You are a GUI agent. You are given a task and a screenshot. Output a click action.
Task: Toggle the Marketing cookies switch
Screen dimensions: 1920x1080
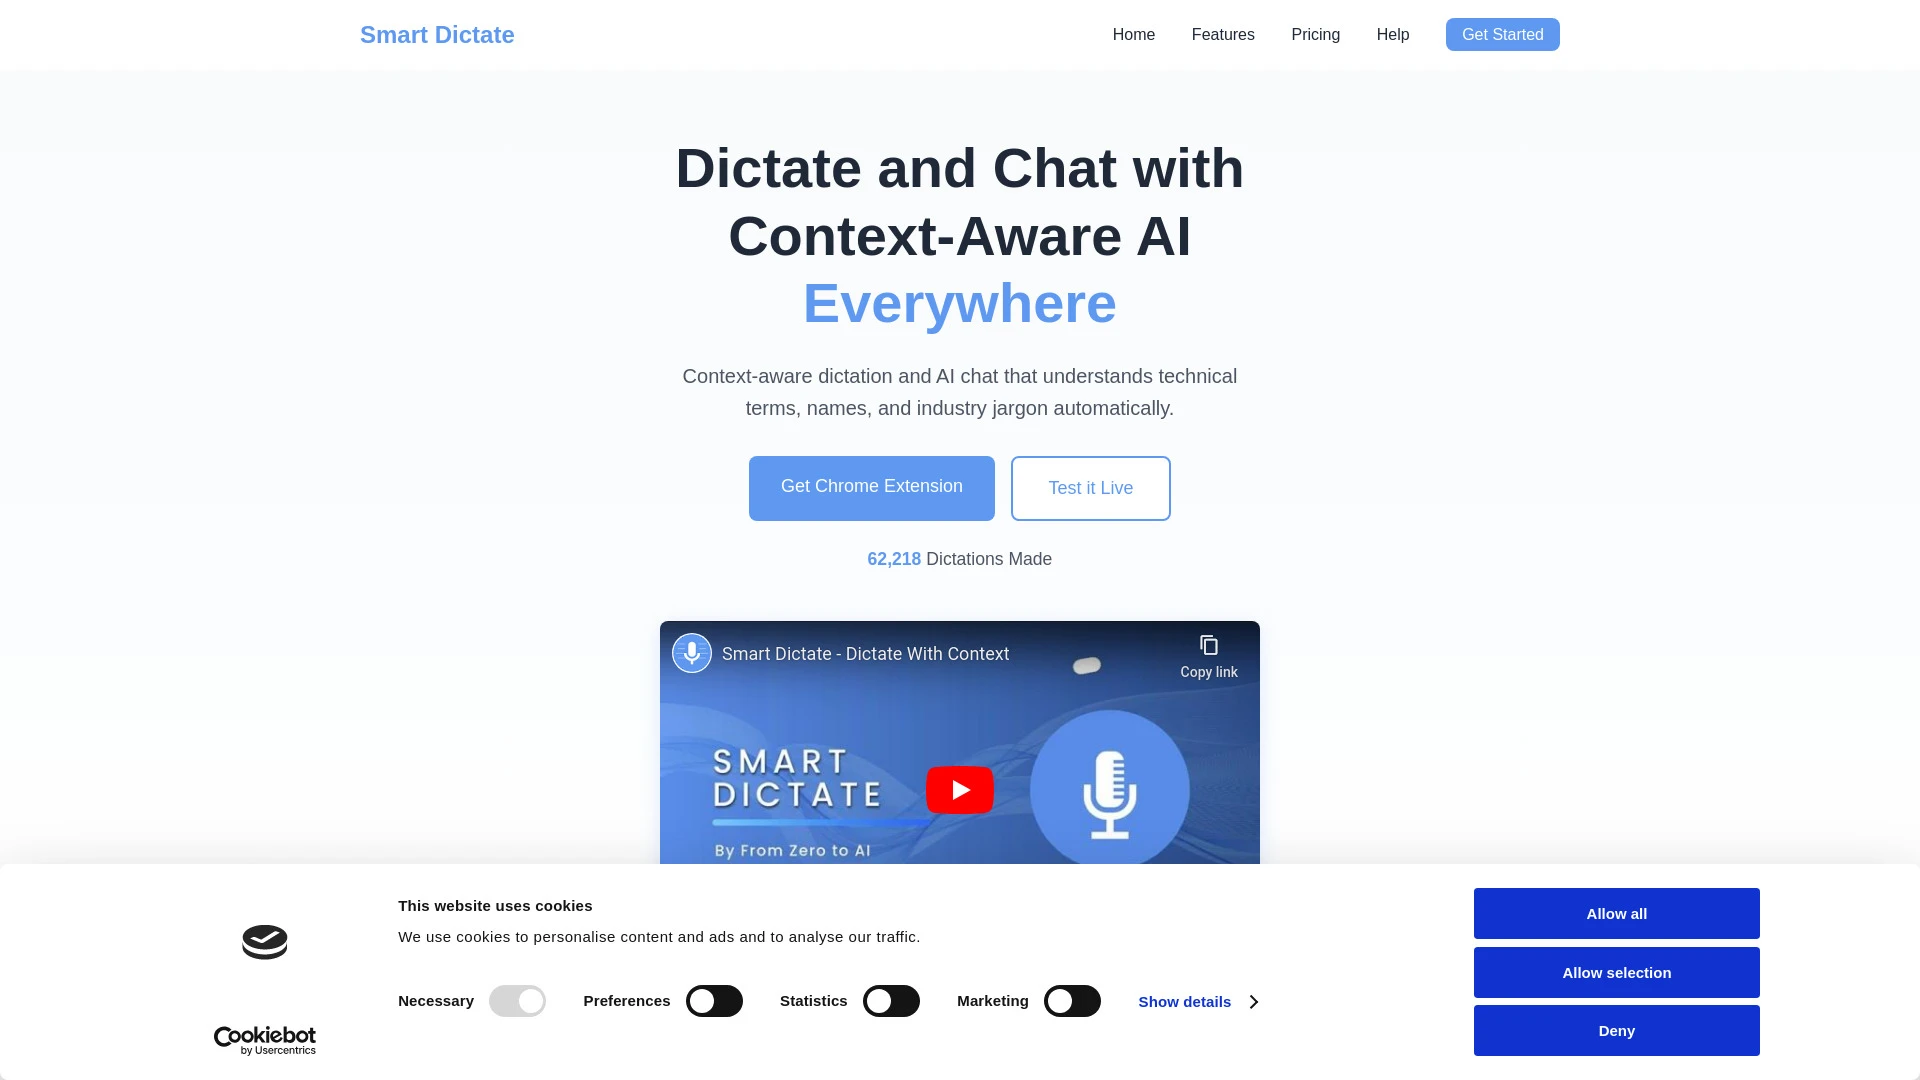[1071, 1001]
